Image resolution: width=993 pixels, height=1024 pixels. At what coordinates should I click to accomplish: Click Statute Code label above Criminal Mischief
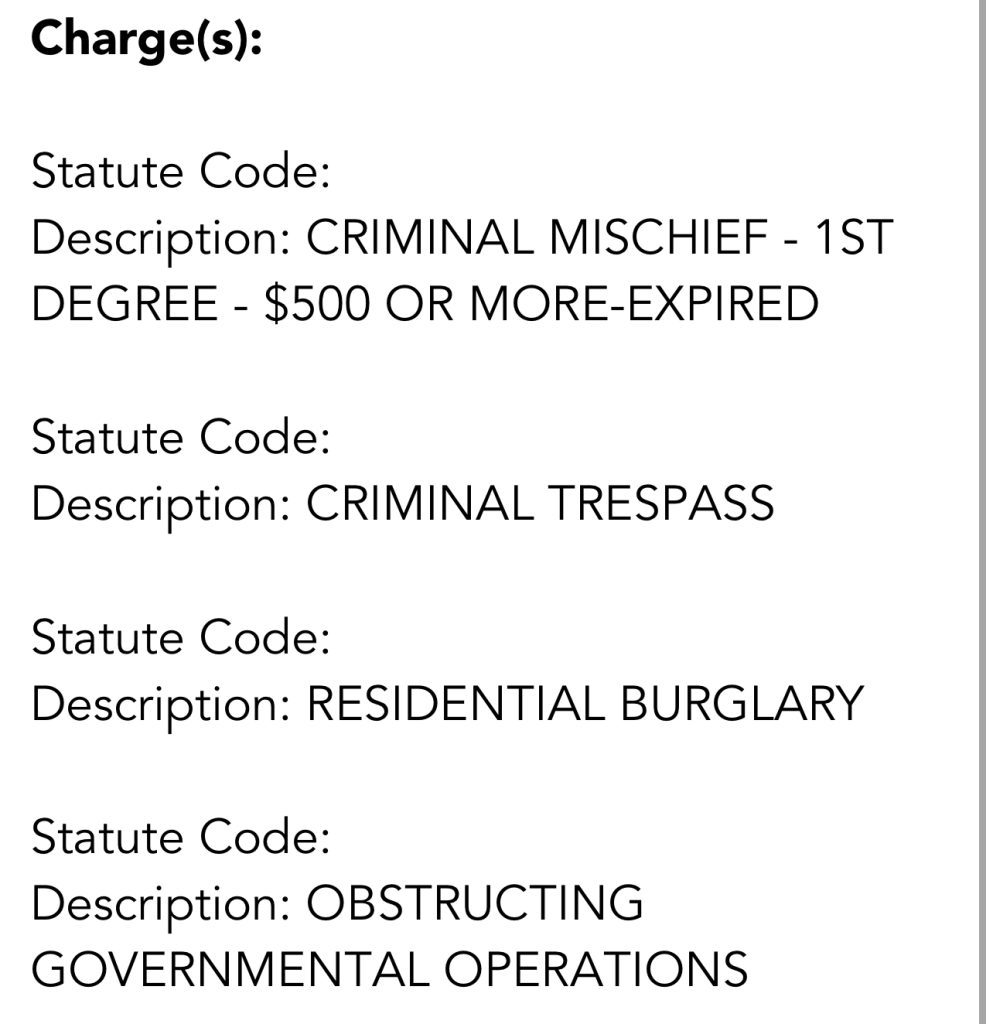180,173
